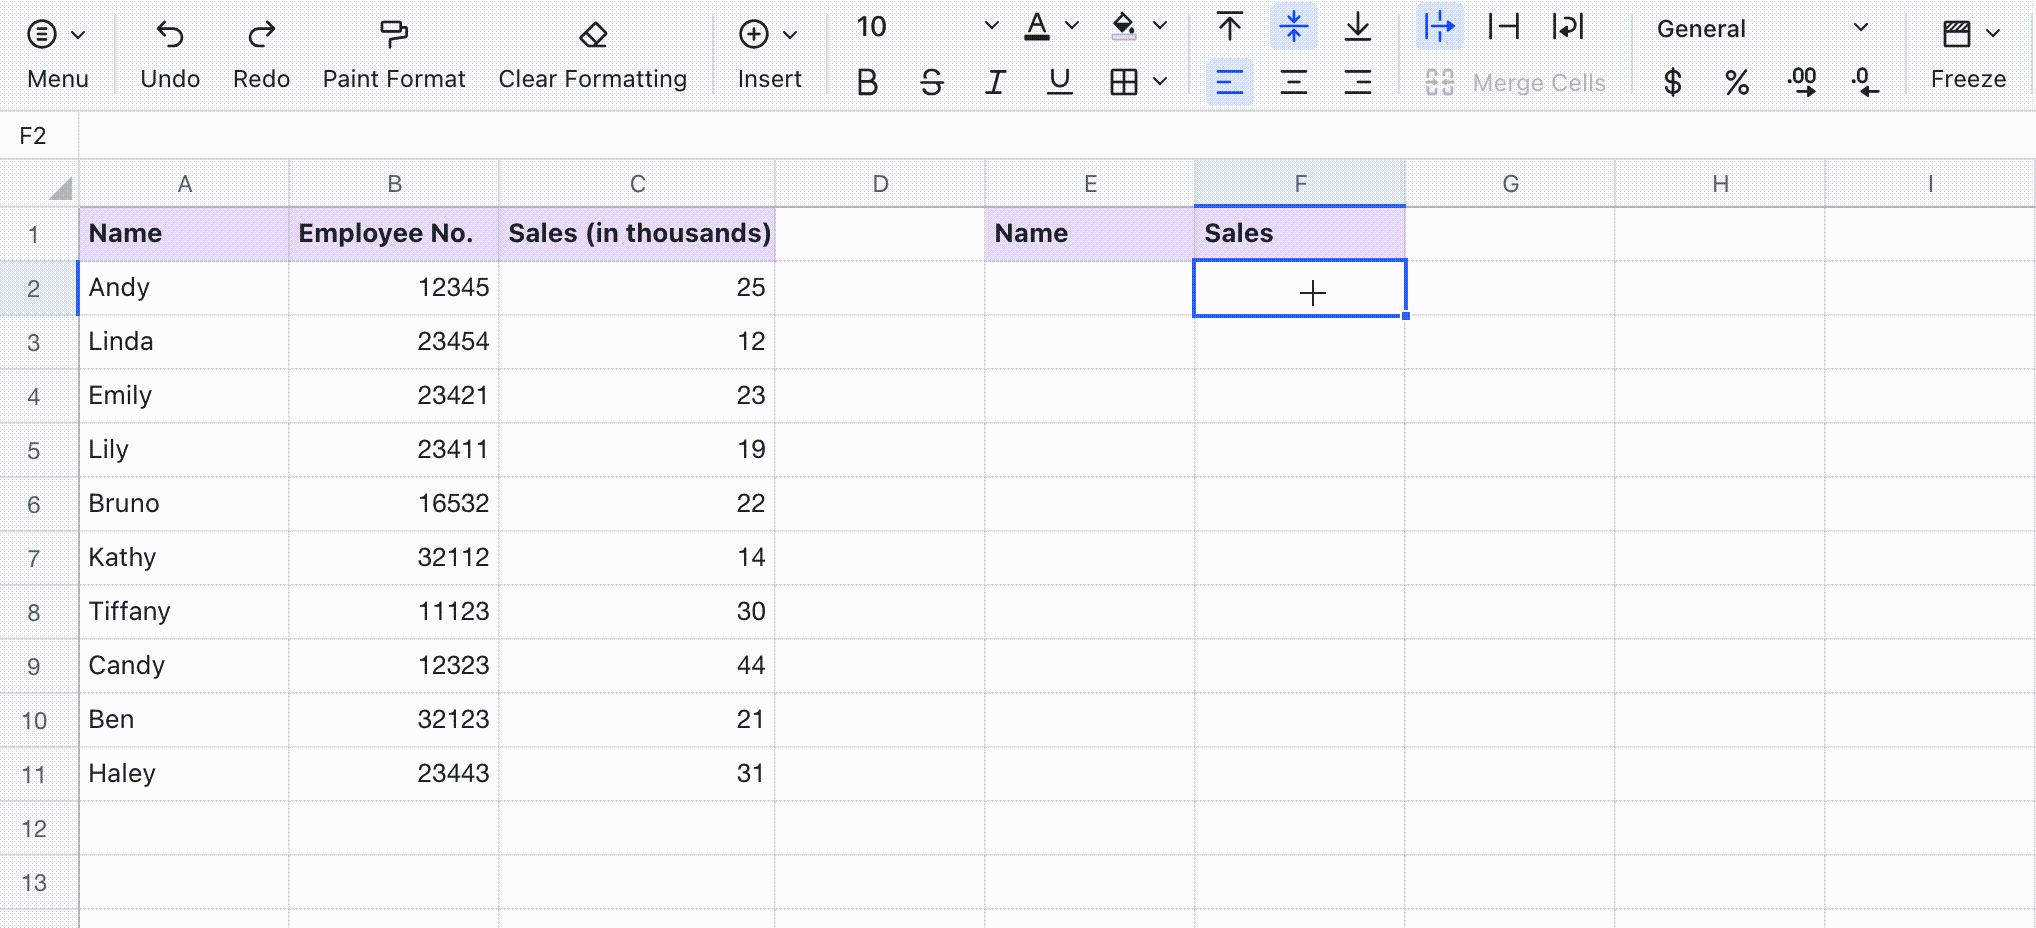The width and height of the screenshot is (2036, 928).
Task: Toggle bold formatting
Action: coord(865,82)
